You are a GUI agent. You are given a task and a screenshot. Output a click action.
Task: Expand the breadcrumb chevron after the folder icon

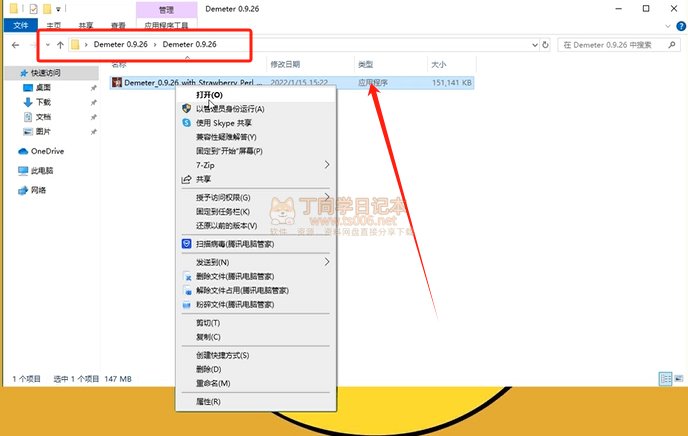pos(86,44)
